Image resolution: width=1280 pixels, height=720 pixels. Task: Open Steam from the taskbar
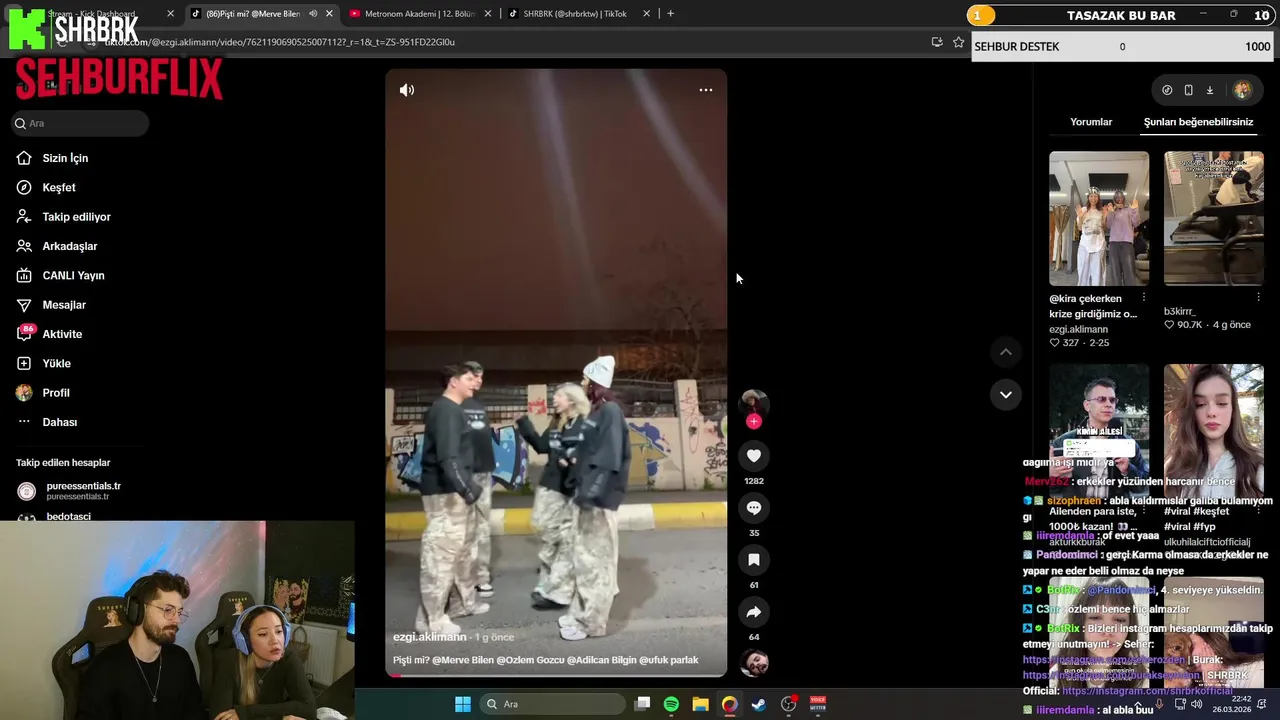pos(759,704)
